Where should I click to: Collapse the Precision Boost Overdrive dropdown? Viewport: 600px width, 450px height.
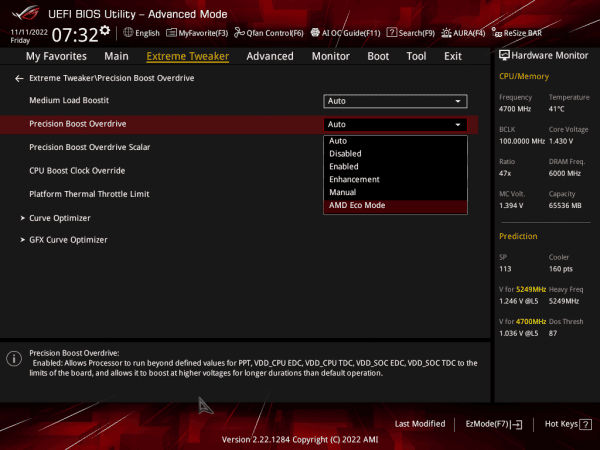click(396, 124)
